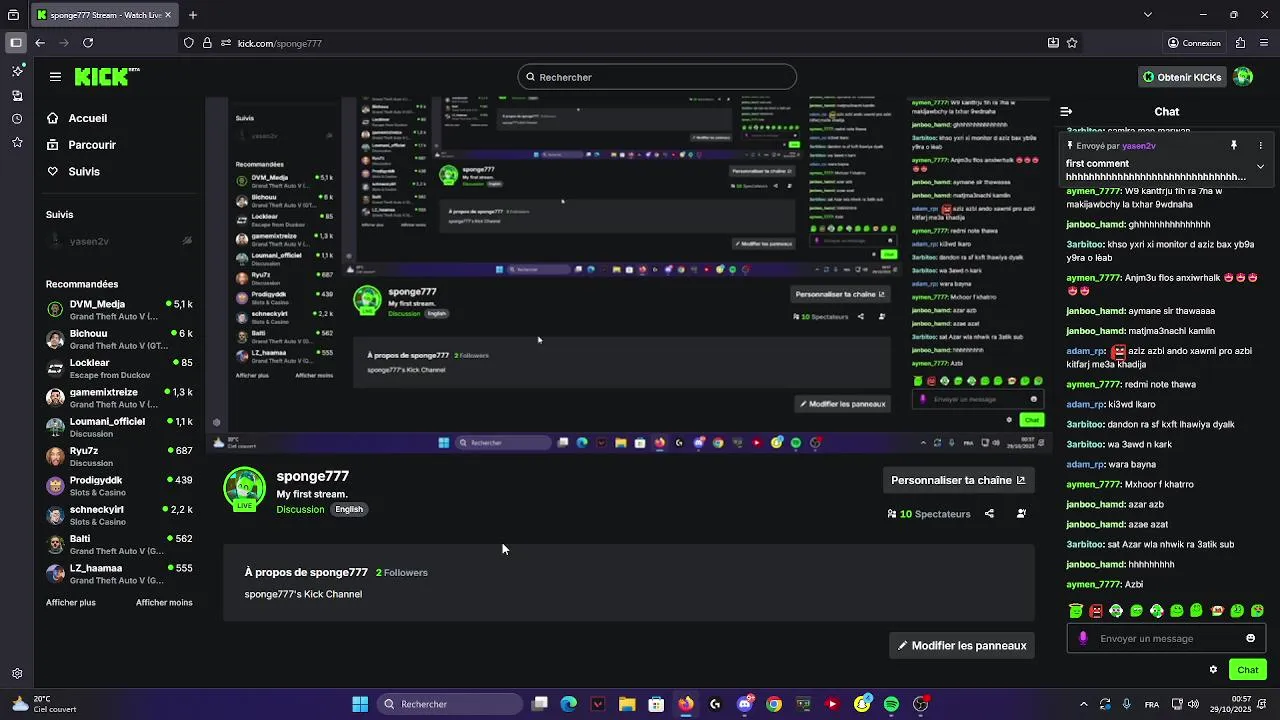The height and width of the screenshot is (720, 1280).
Task: Open the Kick hamburger menu
Action: pyautogui.click(x=55, y=77)
